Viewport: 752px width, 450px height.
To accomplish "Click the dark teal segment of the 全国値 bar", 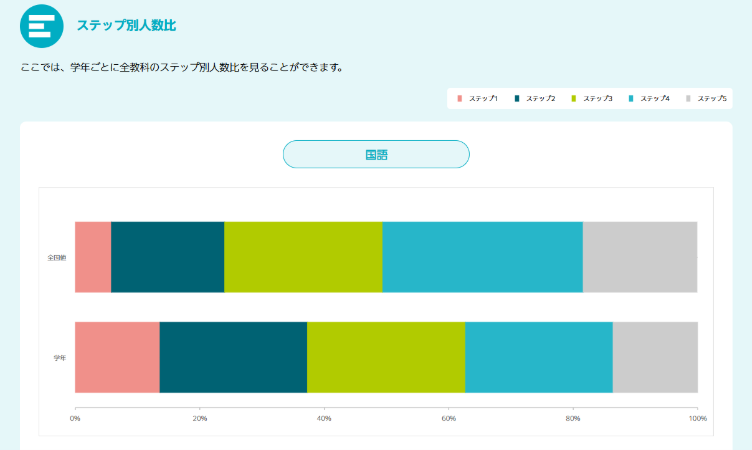I will click(x=167, y=257).
